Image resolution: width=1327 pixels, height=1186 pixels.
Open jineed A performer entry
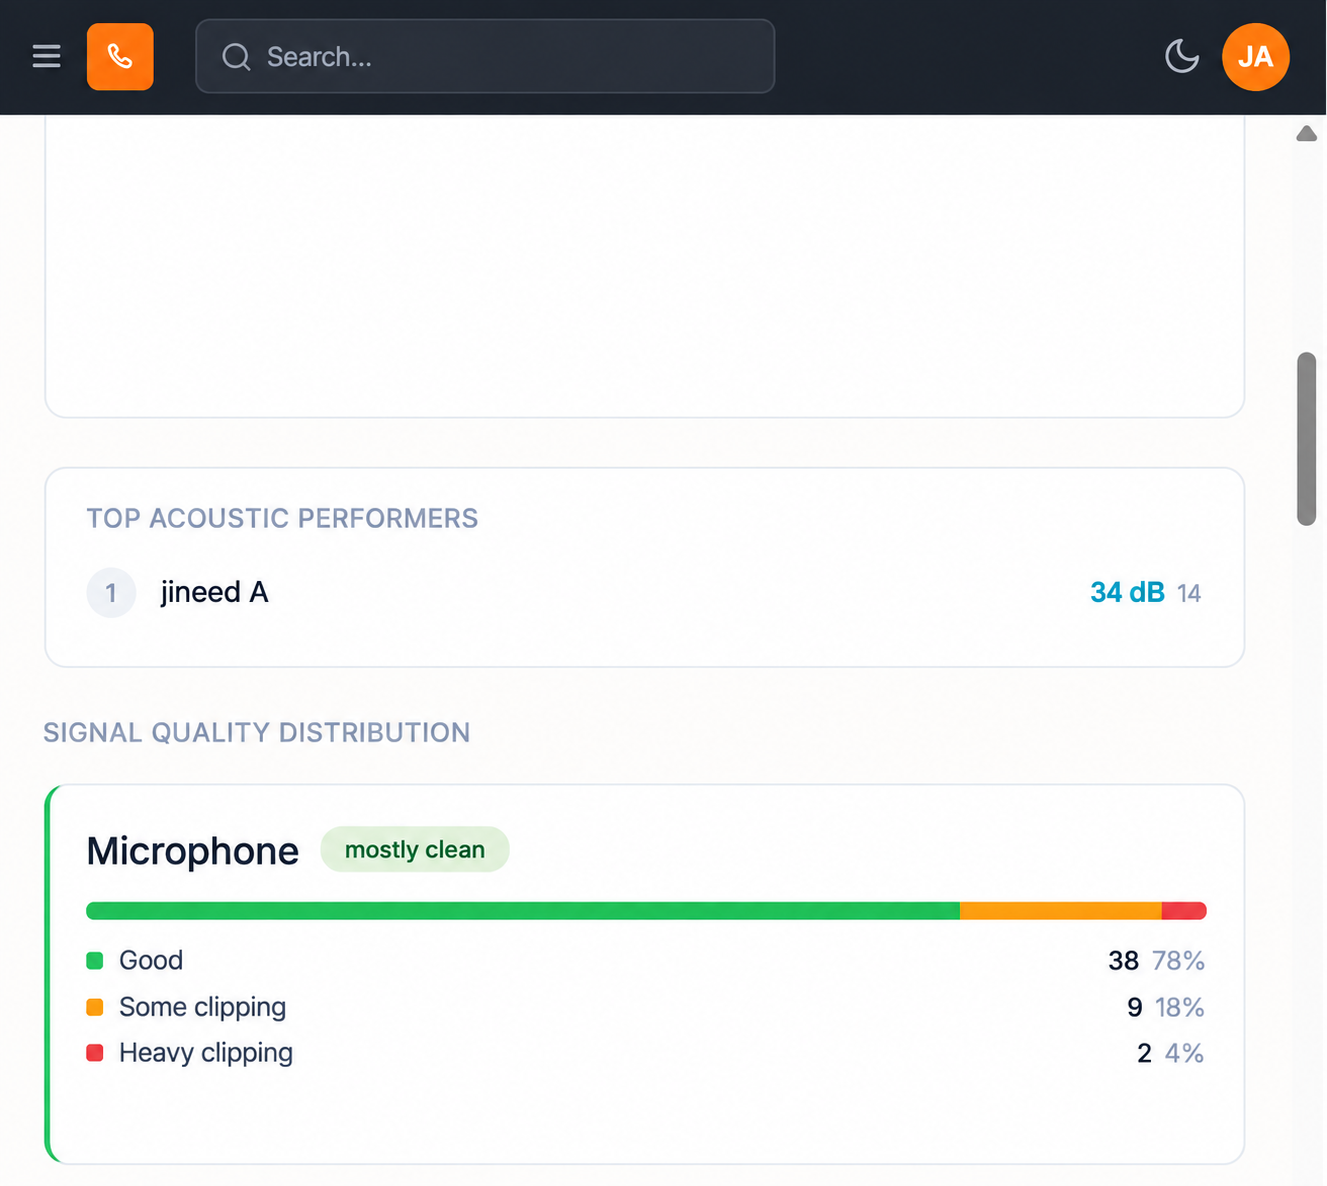[214, 592]
